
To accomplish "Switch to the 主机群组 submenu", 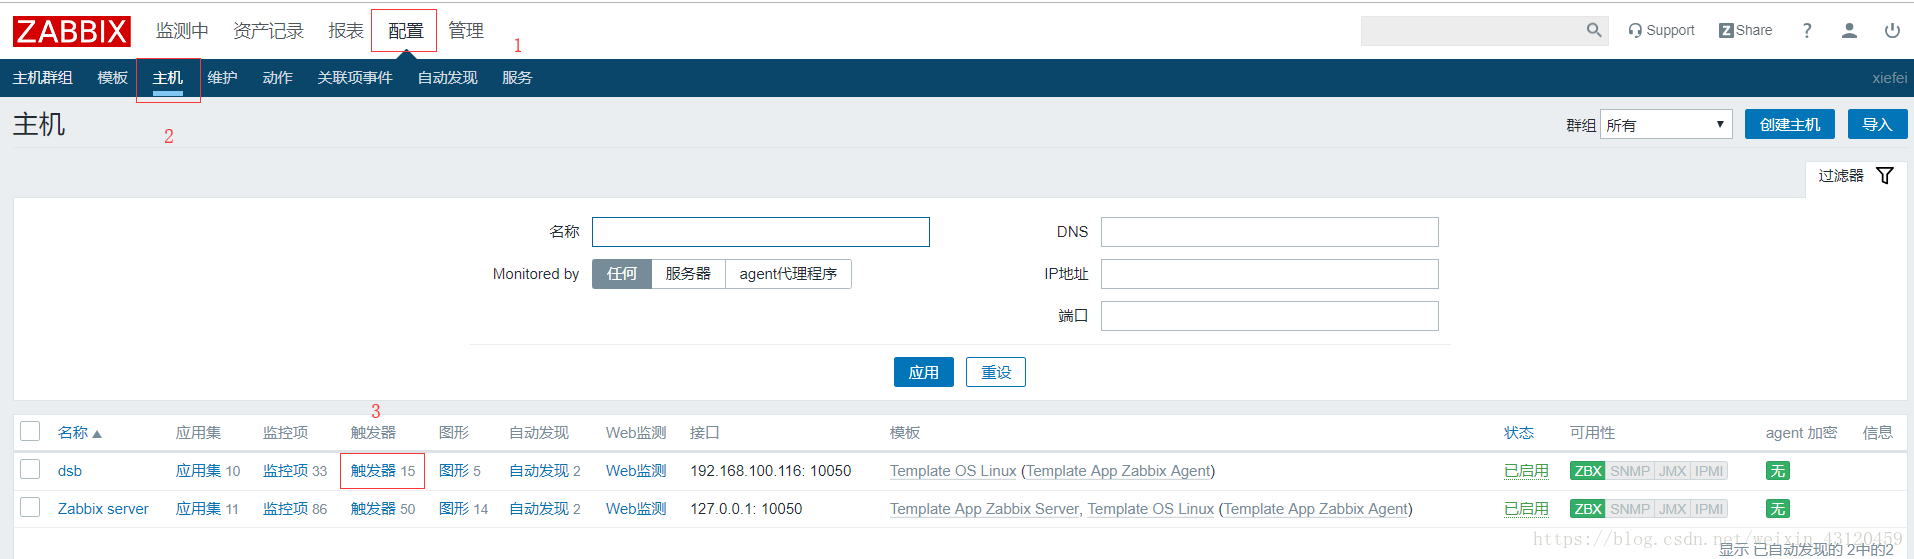I will tap(42, 78).
